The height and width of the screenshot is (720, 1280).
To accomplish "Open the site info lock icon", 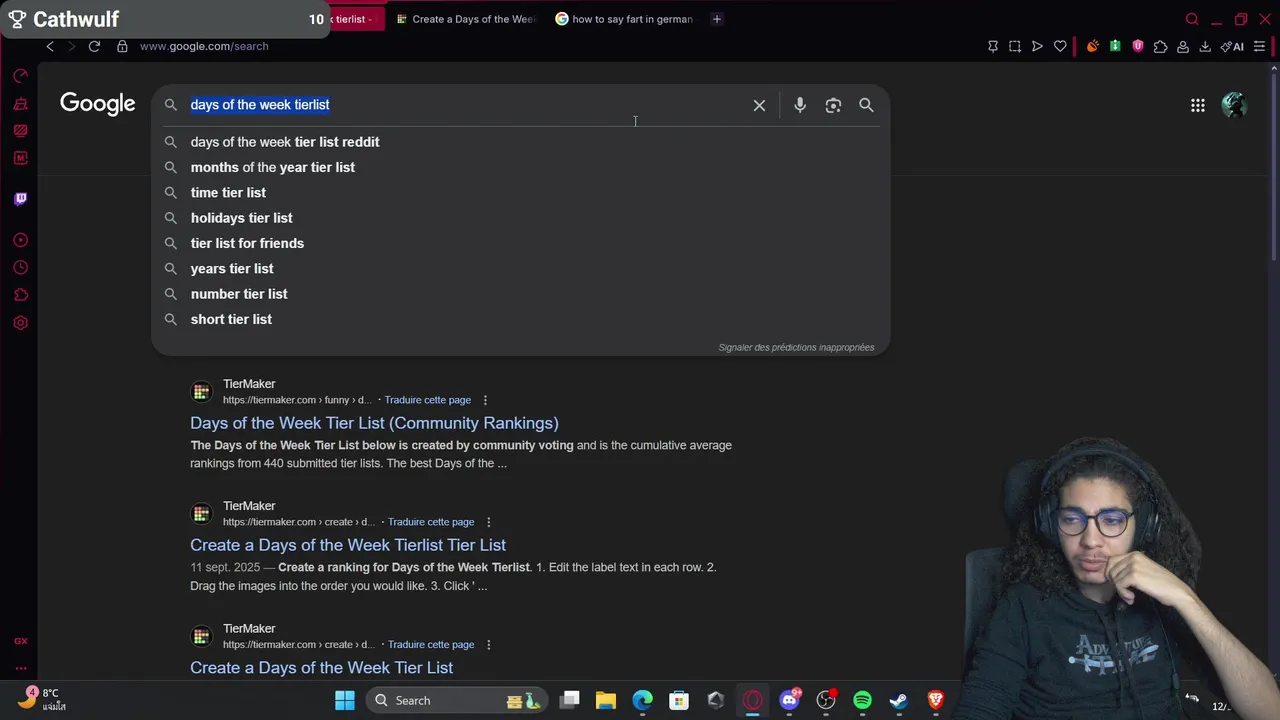I will 122,46.
